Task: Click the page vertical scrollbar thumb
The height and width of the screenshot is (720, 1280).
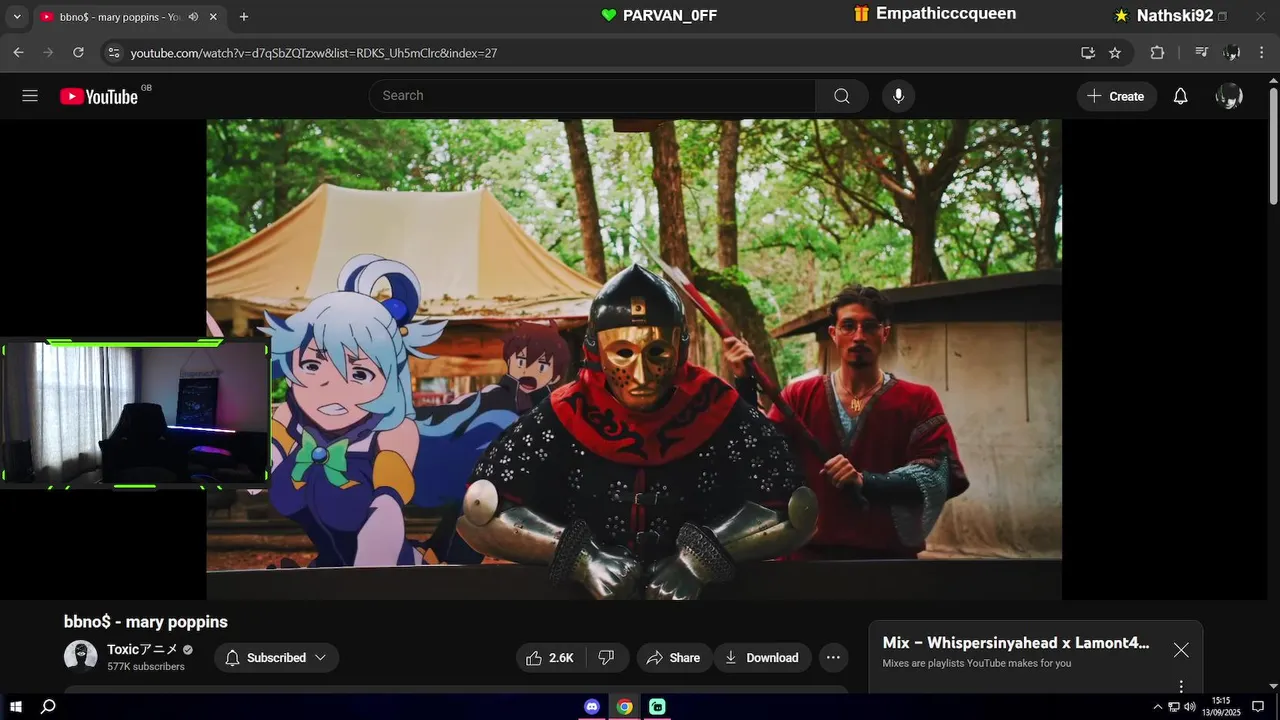Action: [x=1273, y=146]
